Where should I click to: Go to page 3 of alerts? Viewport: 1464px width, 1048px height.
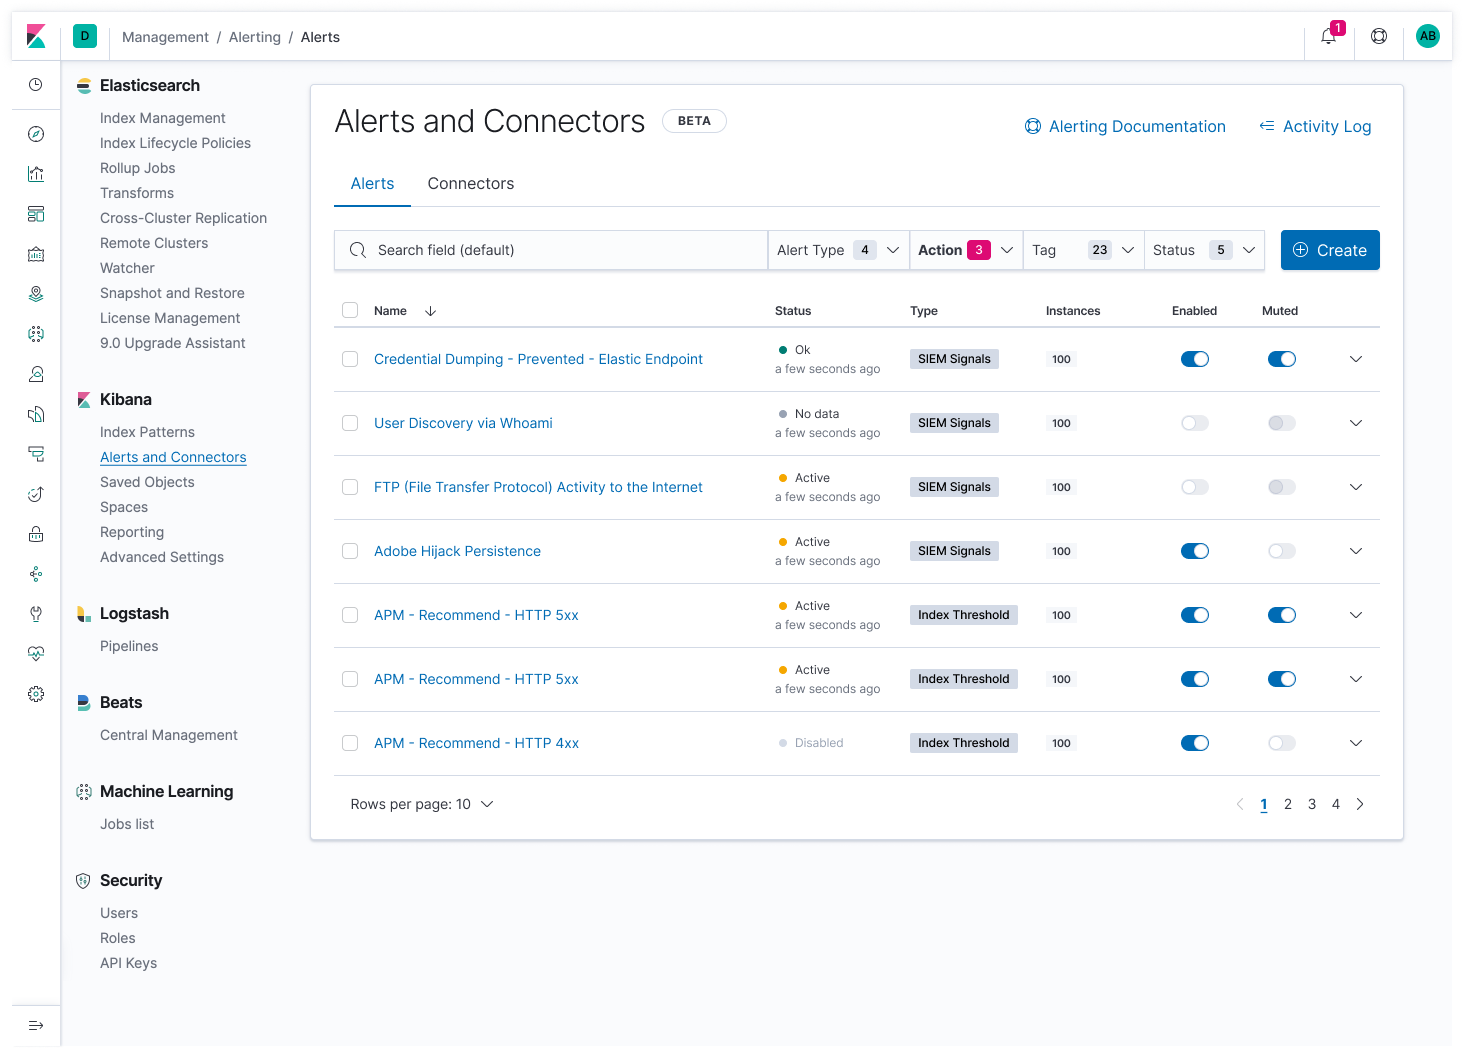[x=1312, y=804]
